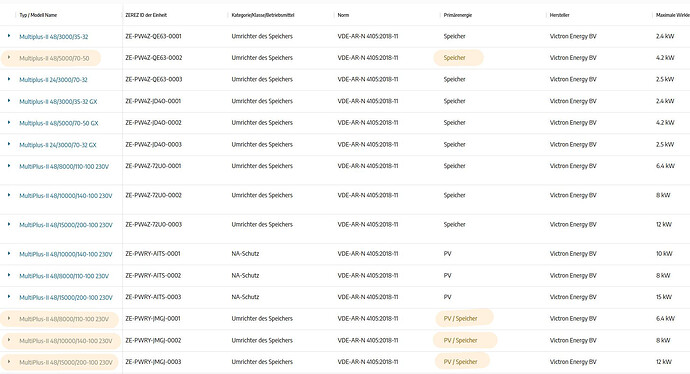
Task: Select the ID cell ZE-PW4Z-72U0-0003
Action: 153,224
